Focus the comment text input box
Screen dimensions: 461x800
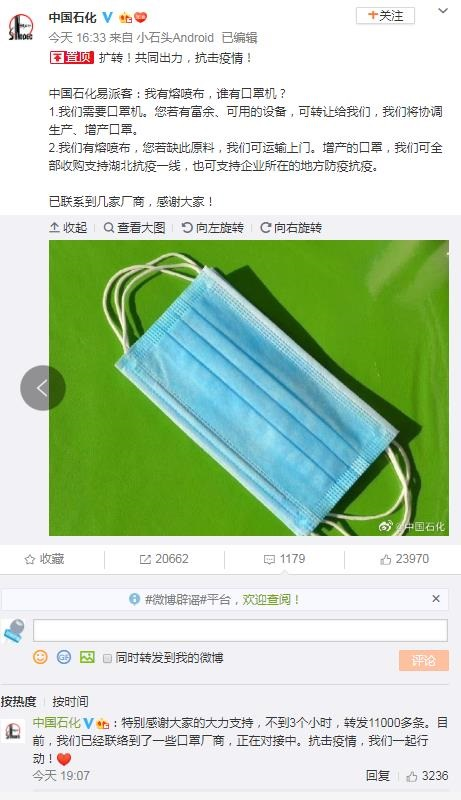point(240,631)
